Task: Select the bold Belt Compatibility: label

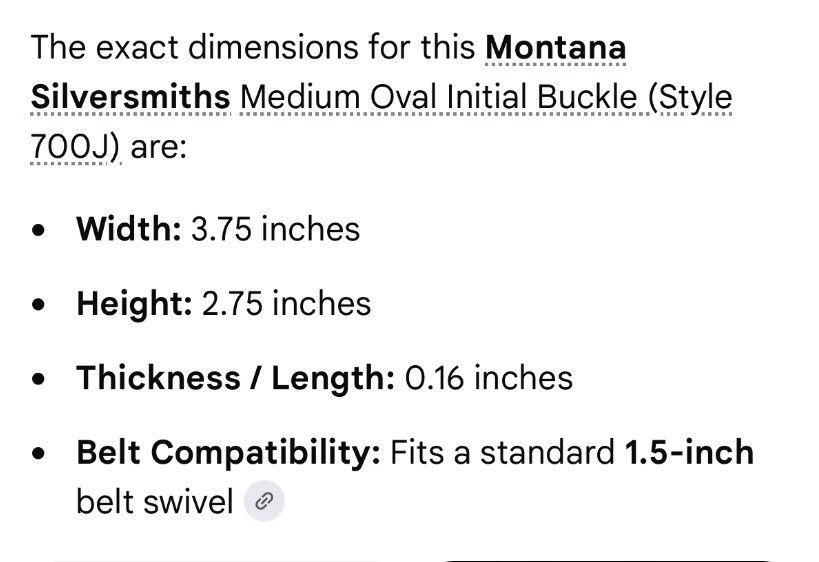Action: (228, 452)
